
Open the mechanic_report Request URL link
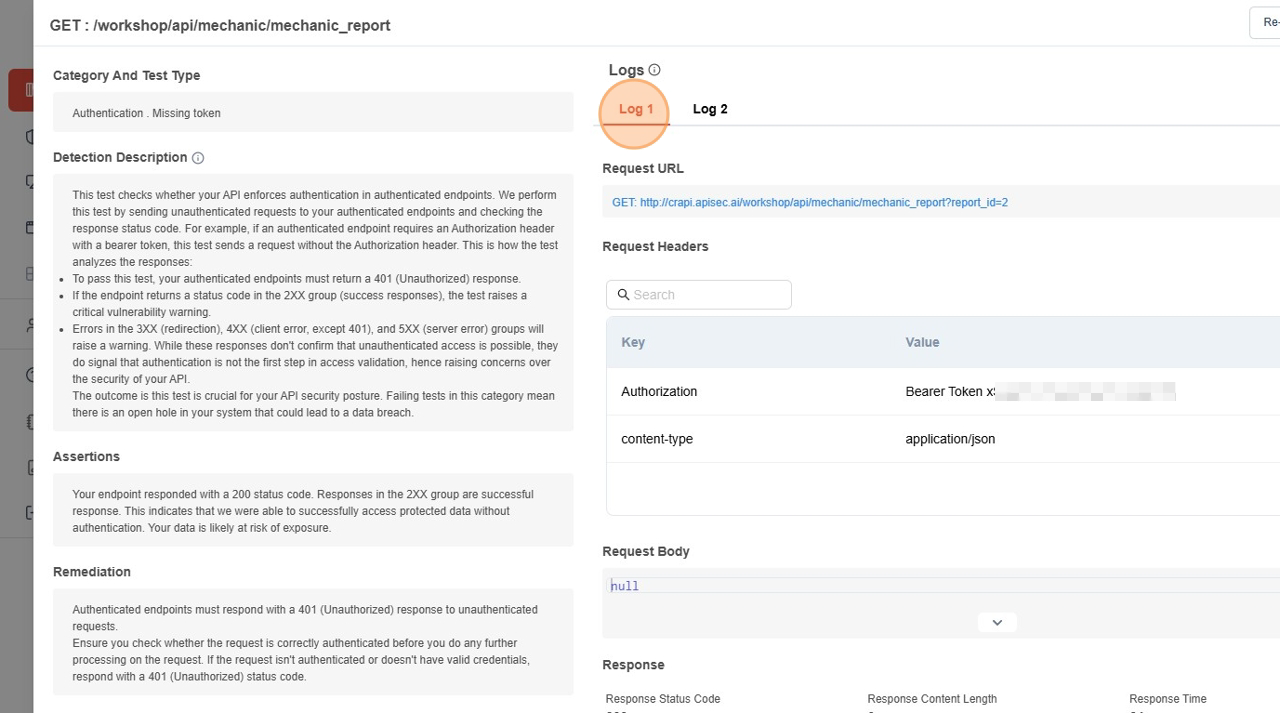point(809,202)
